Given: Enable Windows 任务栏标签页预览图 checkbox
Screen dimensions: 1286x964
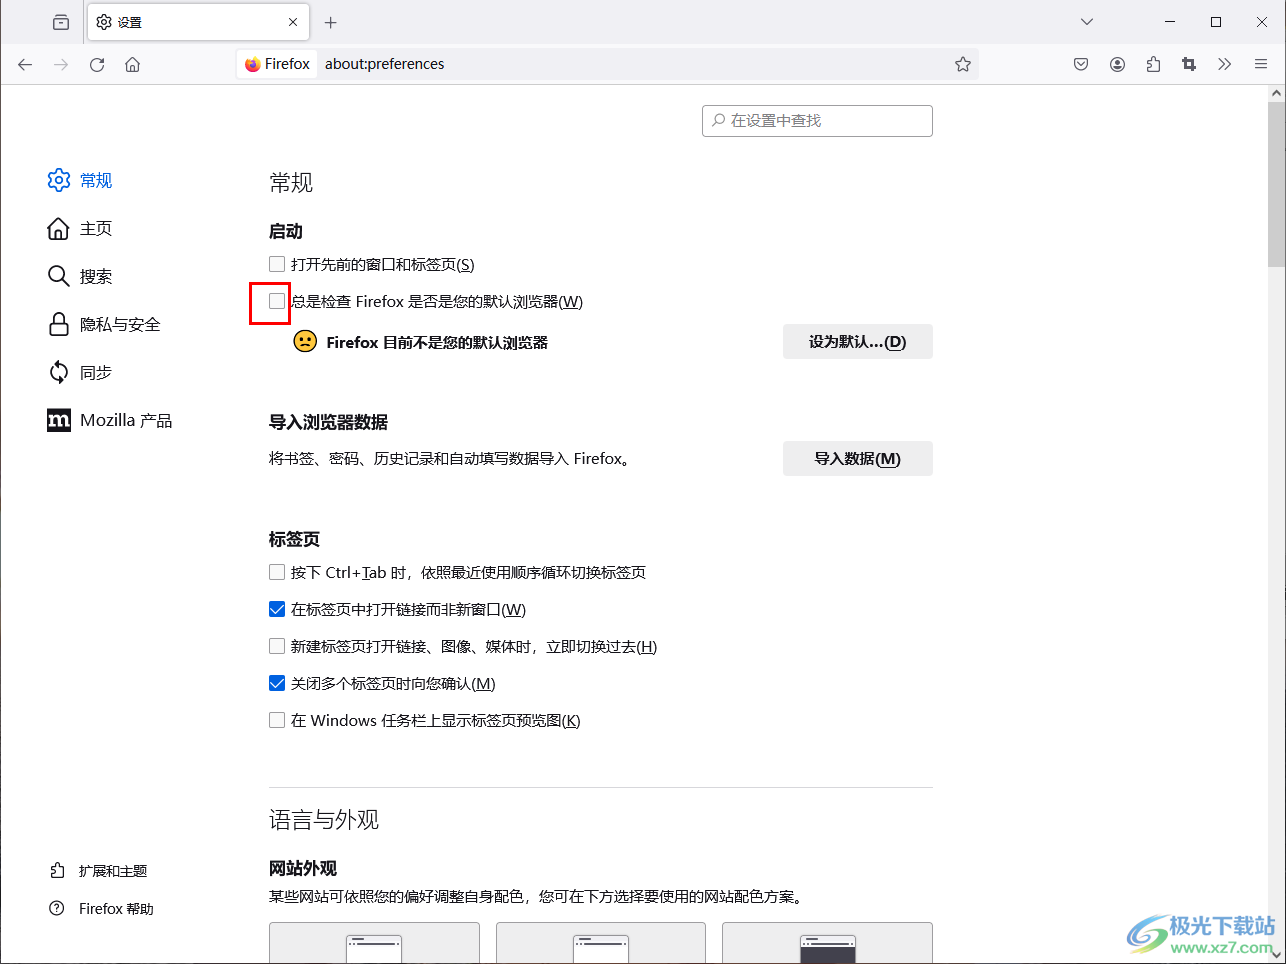Looking at the screenshot, I should click(277, 720).
